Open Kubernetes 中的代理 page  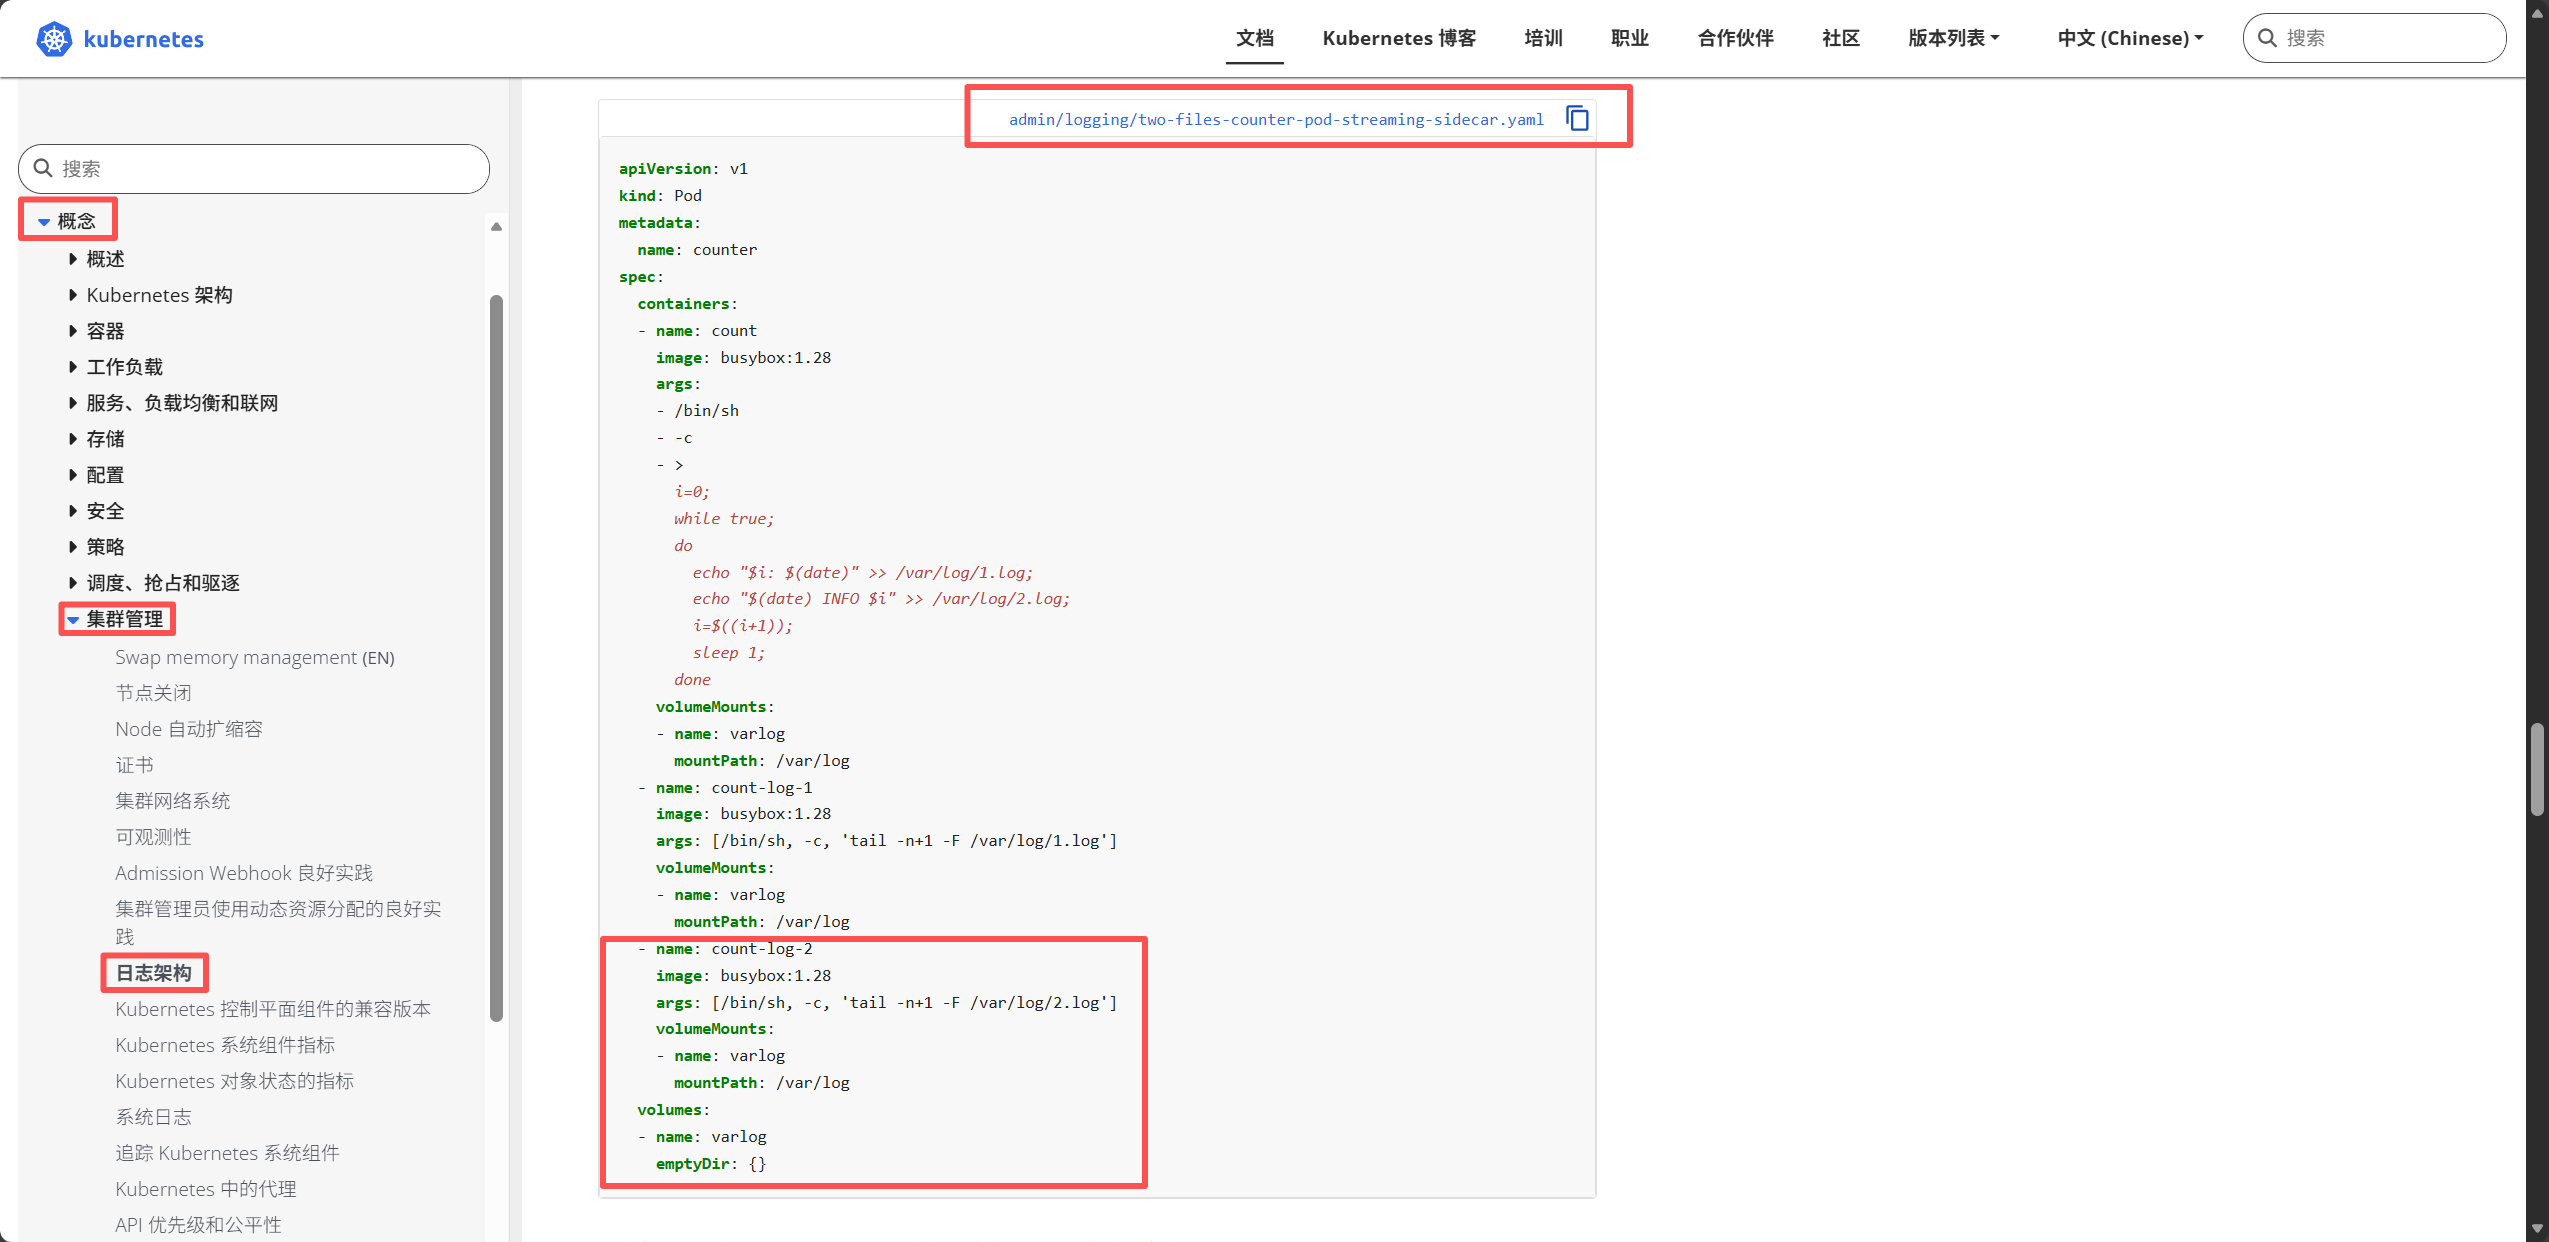[x=206, y=1189]
